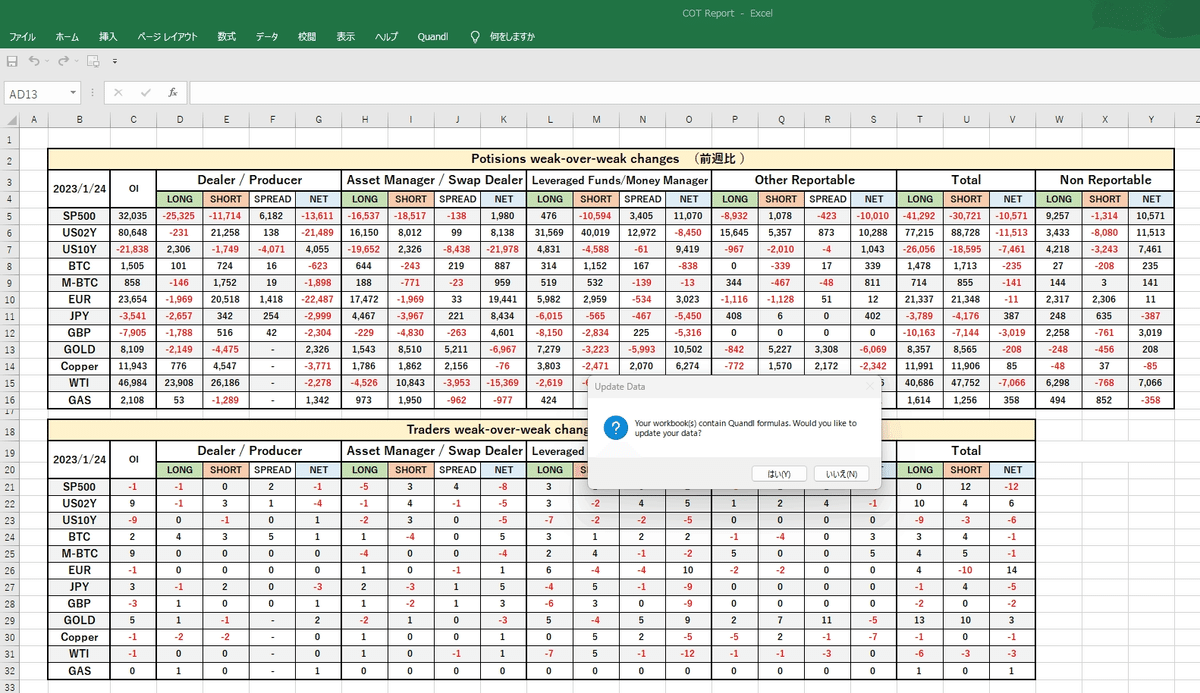This screenshot has height=693, width=1200.
Task: Click the 47,752 Total SHORT cell for WTI
Action: click(x=966, y=383)
